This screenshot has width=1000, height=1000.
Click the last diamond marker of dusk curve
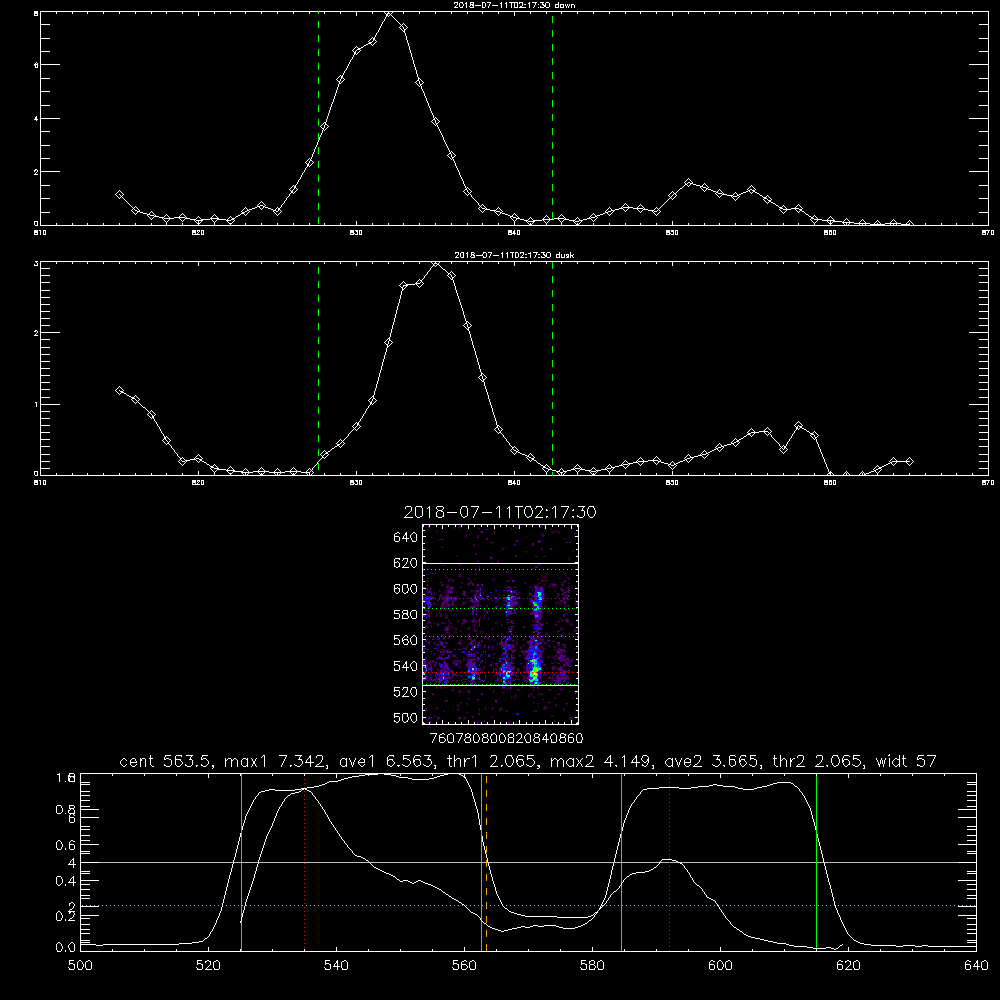[x=909, y=461]
